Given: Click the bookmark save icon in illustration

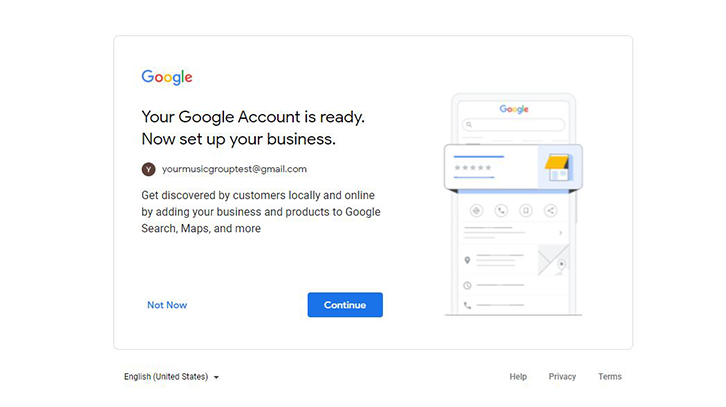Looking at the screenshot, I should pyautogui.click(x=526, y=211).
